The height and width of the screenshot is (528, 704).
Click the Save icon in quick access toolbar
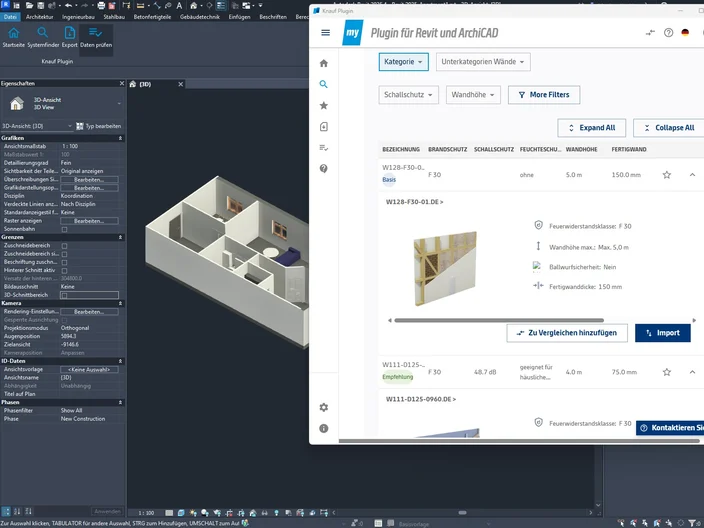[x=41, y=5]
